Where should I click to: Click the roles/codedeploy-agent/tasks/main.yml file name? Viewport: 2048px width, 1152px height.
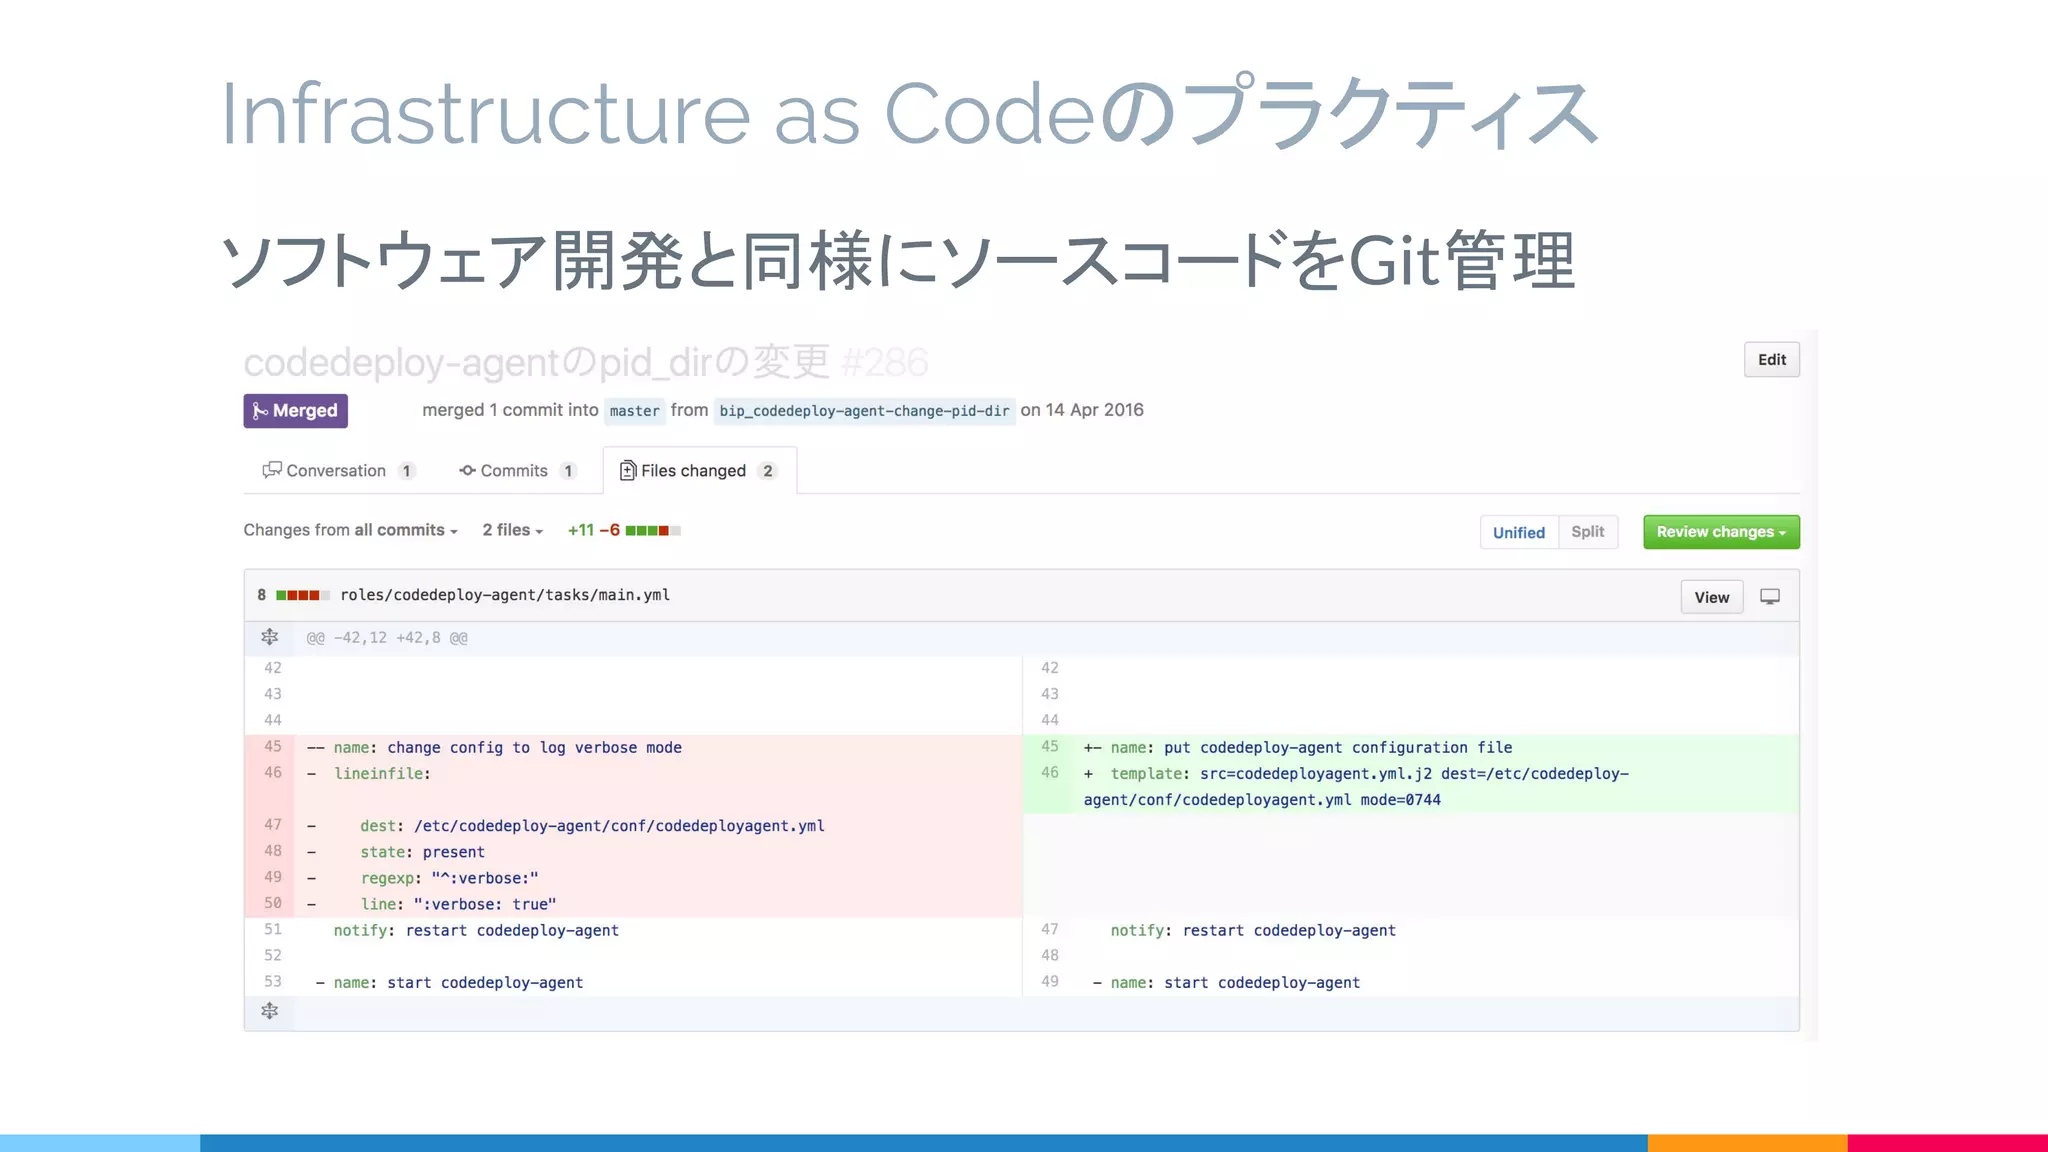[505, 595]
